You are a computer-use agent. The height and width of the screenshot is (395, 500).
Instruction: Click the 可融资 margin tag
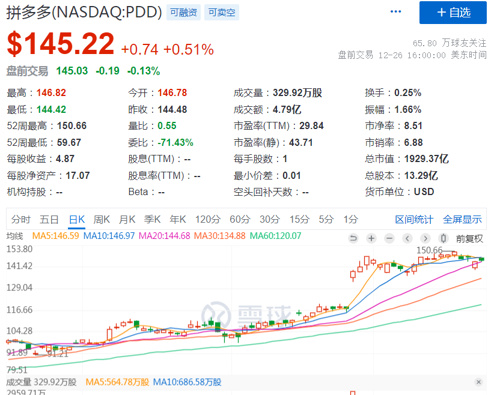click(x=183, y=13)
